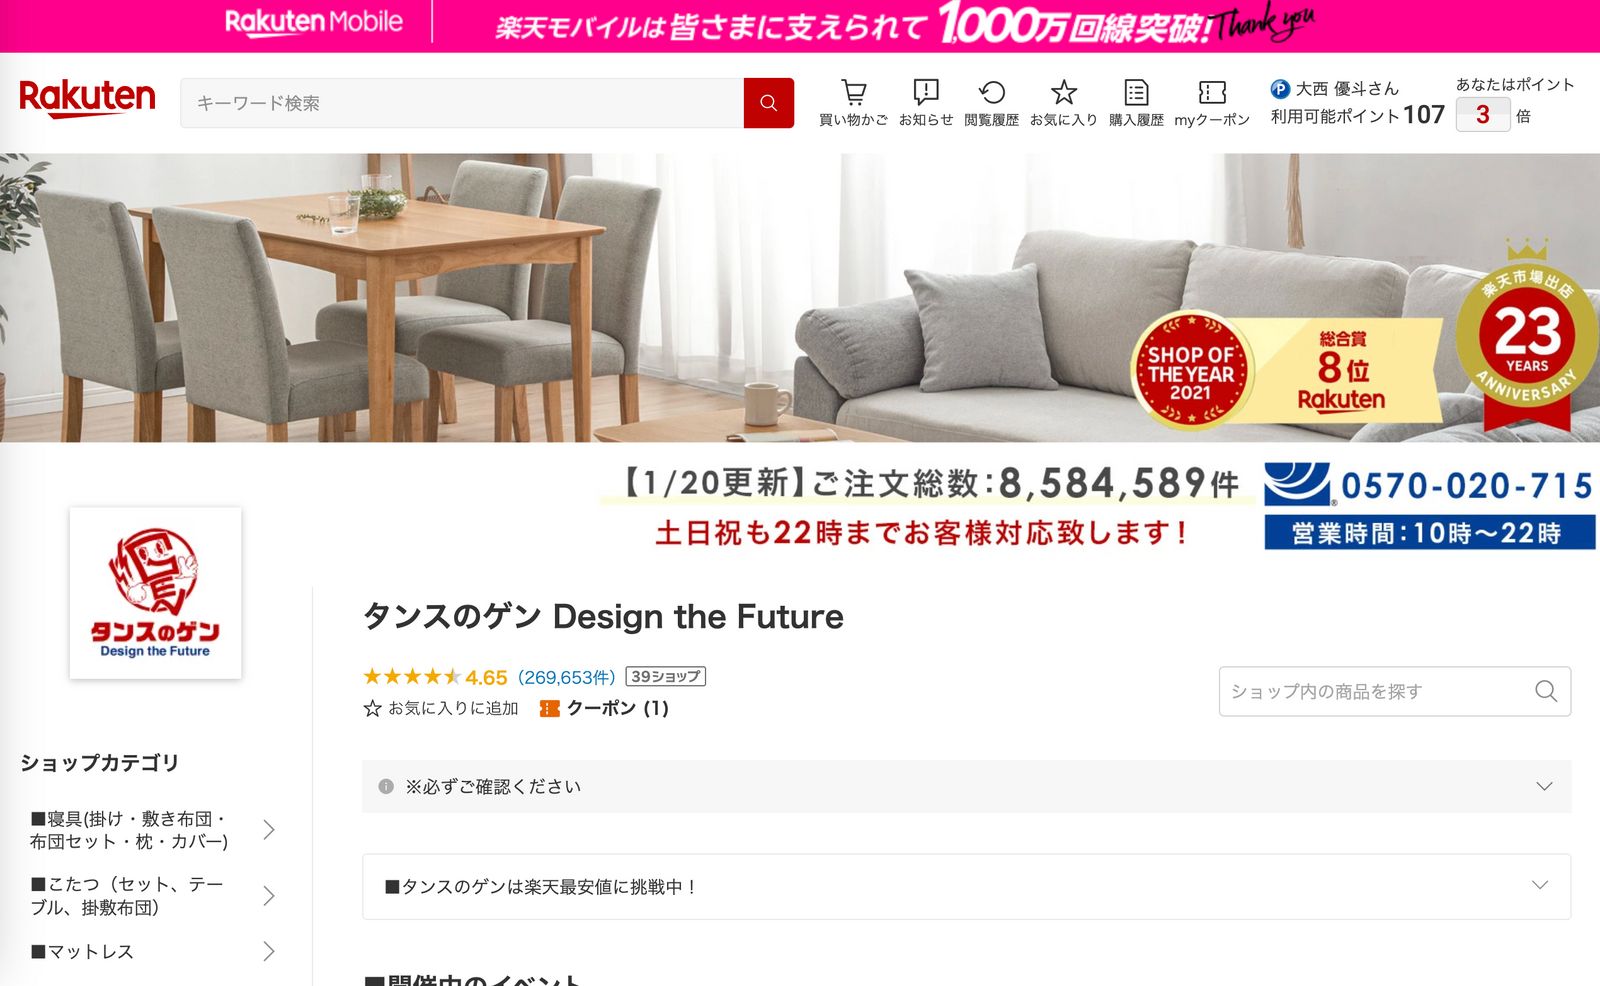Open the こたつ category chevron
Viewport: 1600px width, 986px height.
pyautogui.click(x=269, y=896)
